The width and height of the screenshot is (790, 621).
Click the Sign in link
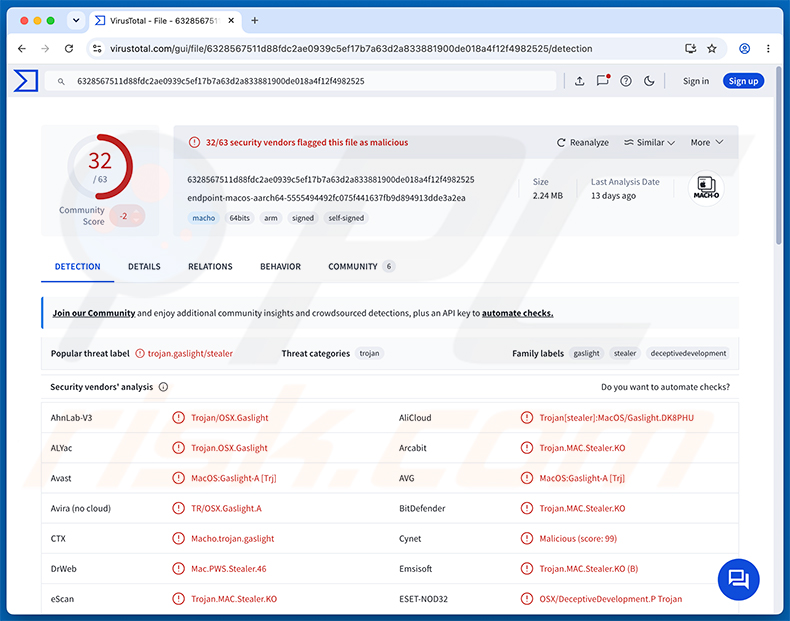click(696, 81)
